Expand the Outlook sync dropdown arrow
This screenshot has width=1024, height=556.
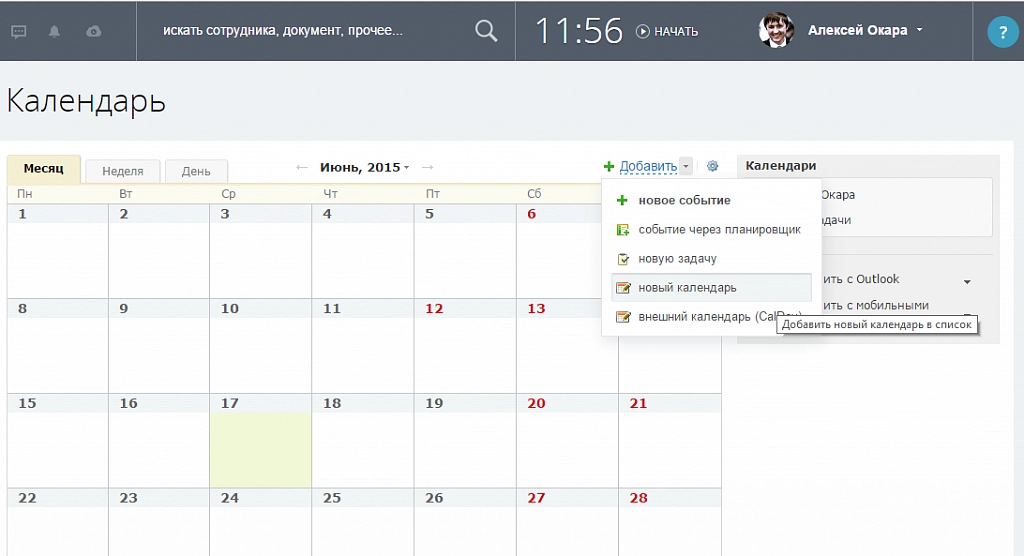click(967, 281)
